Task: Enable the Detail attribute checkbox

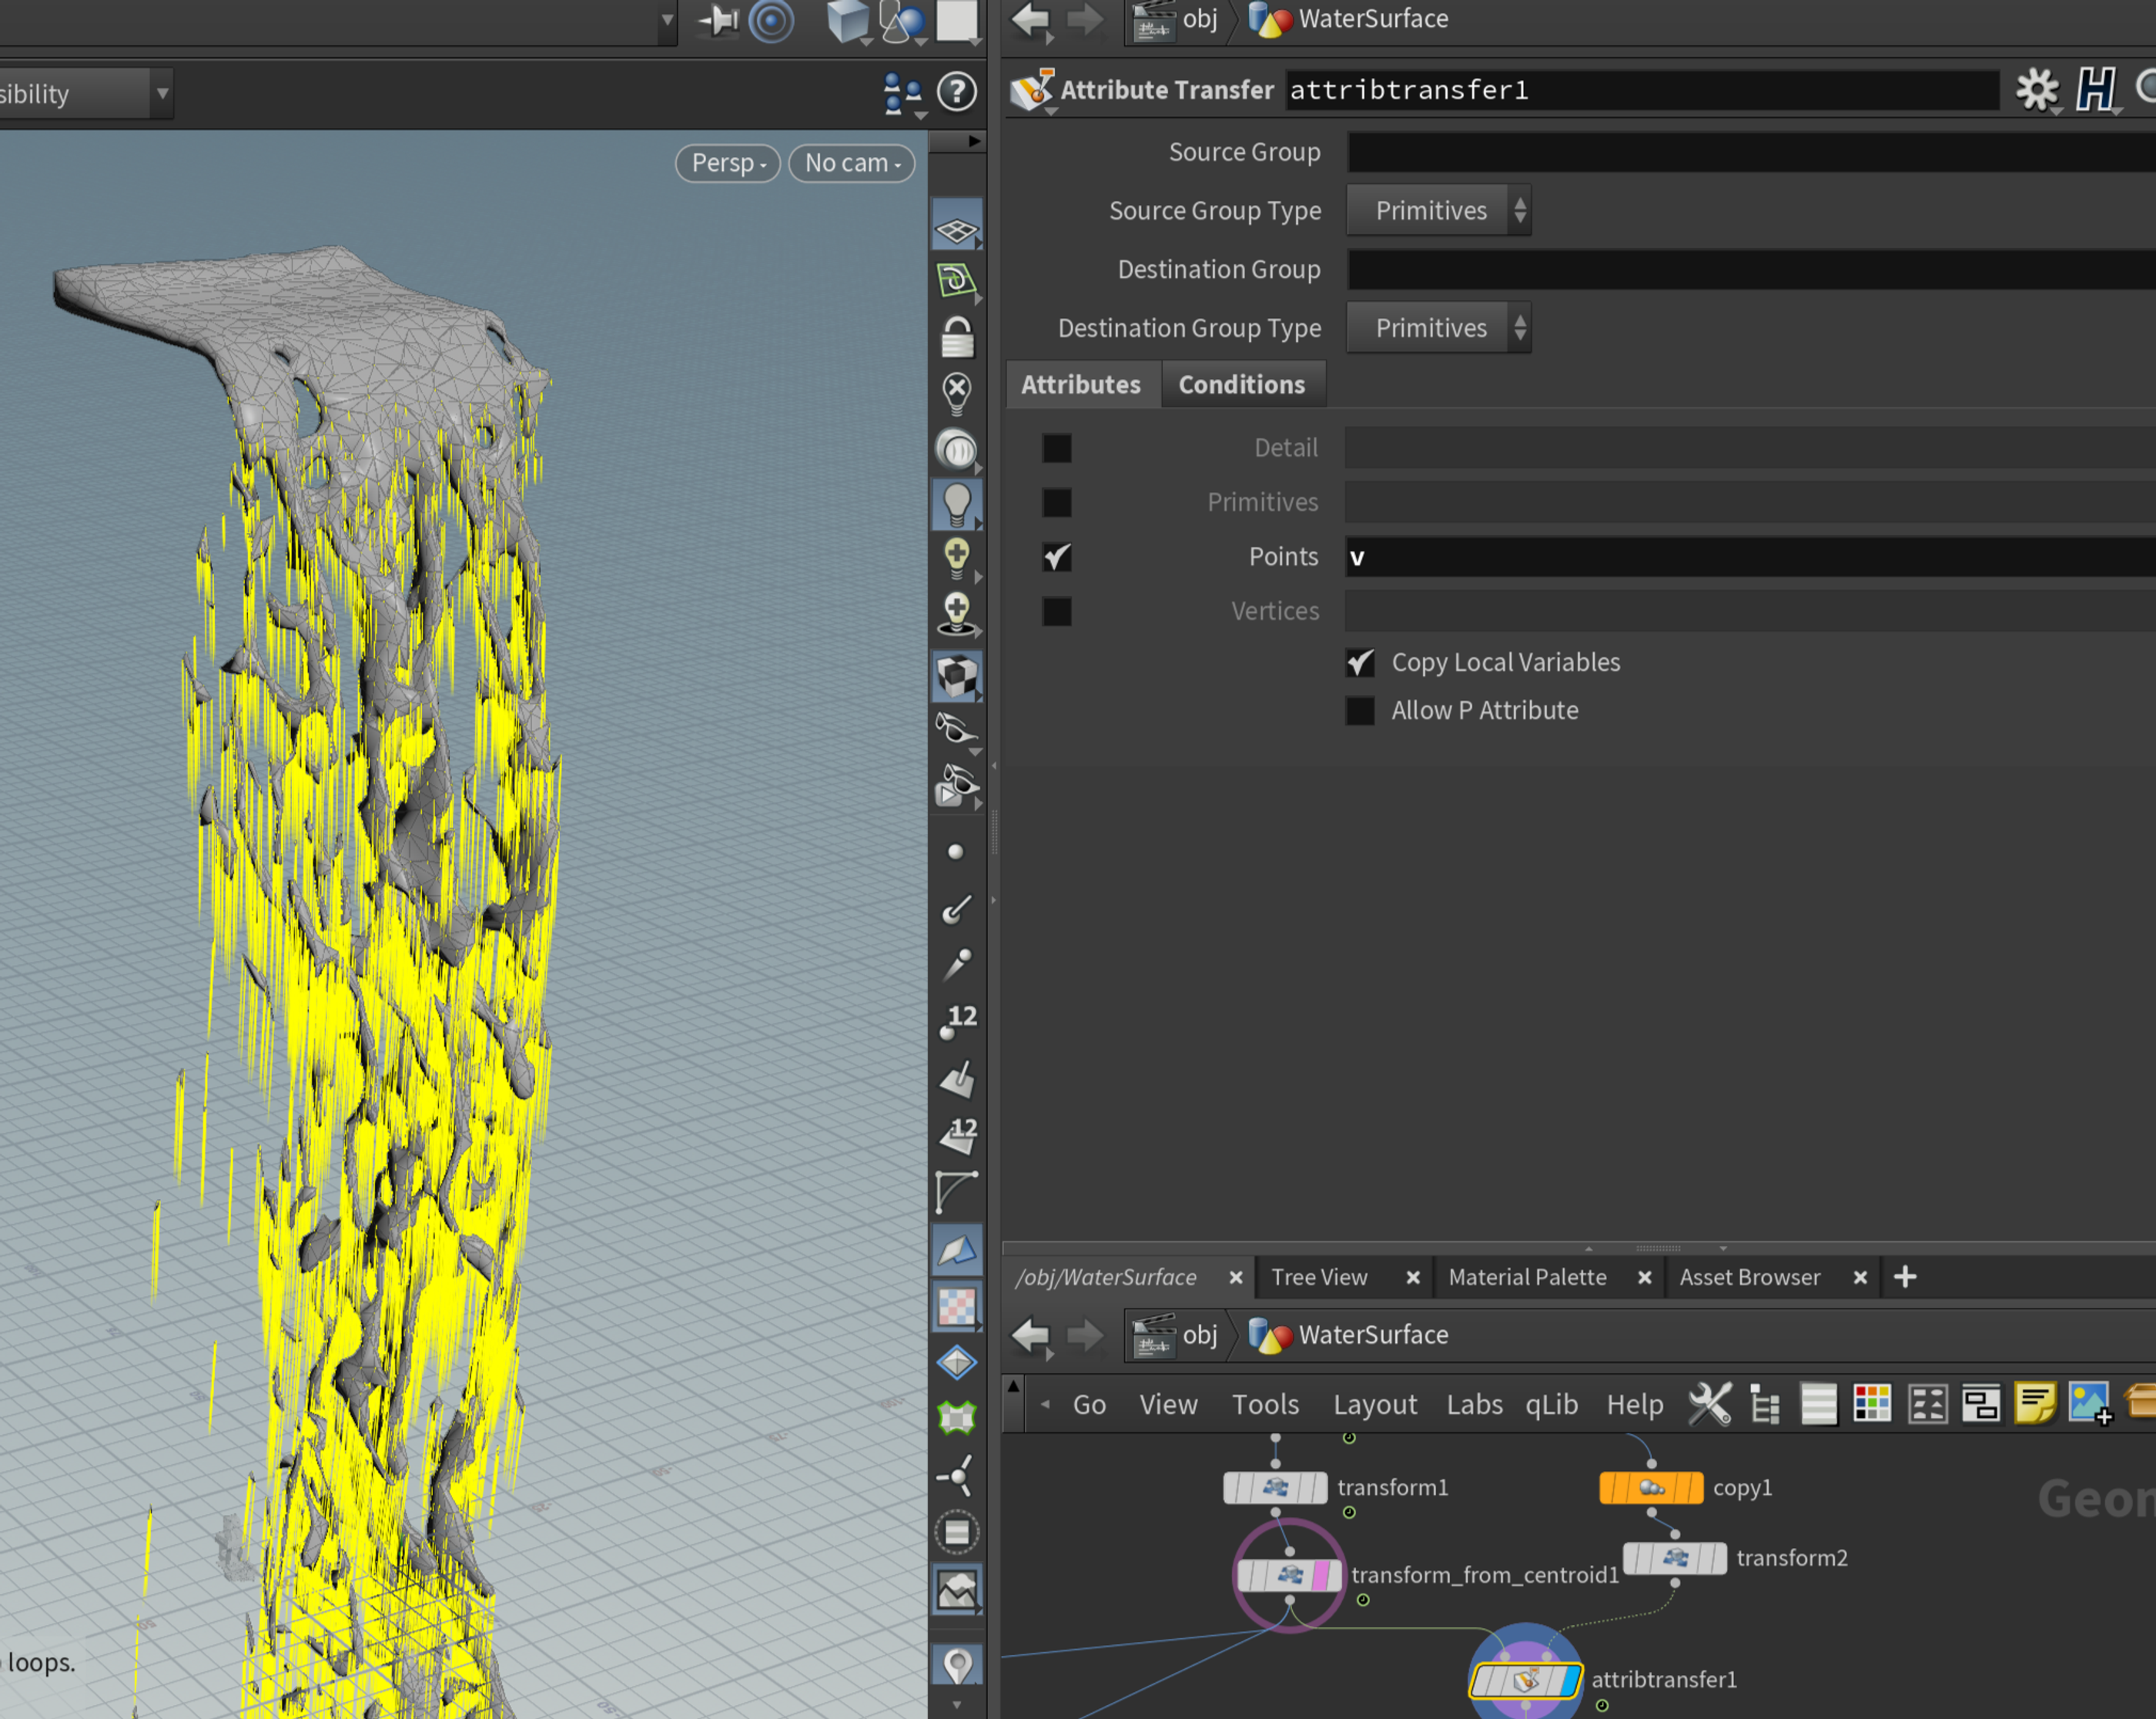Action: (1057, 448)
